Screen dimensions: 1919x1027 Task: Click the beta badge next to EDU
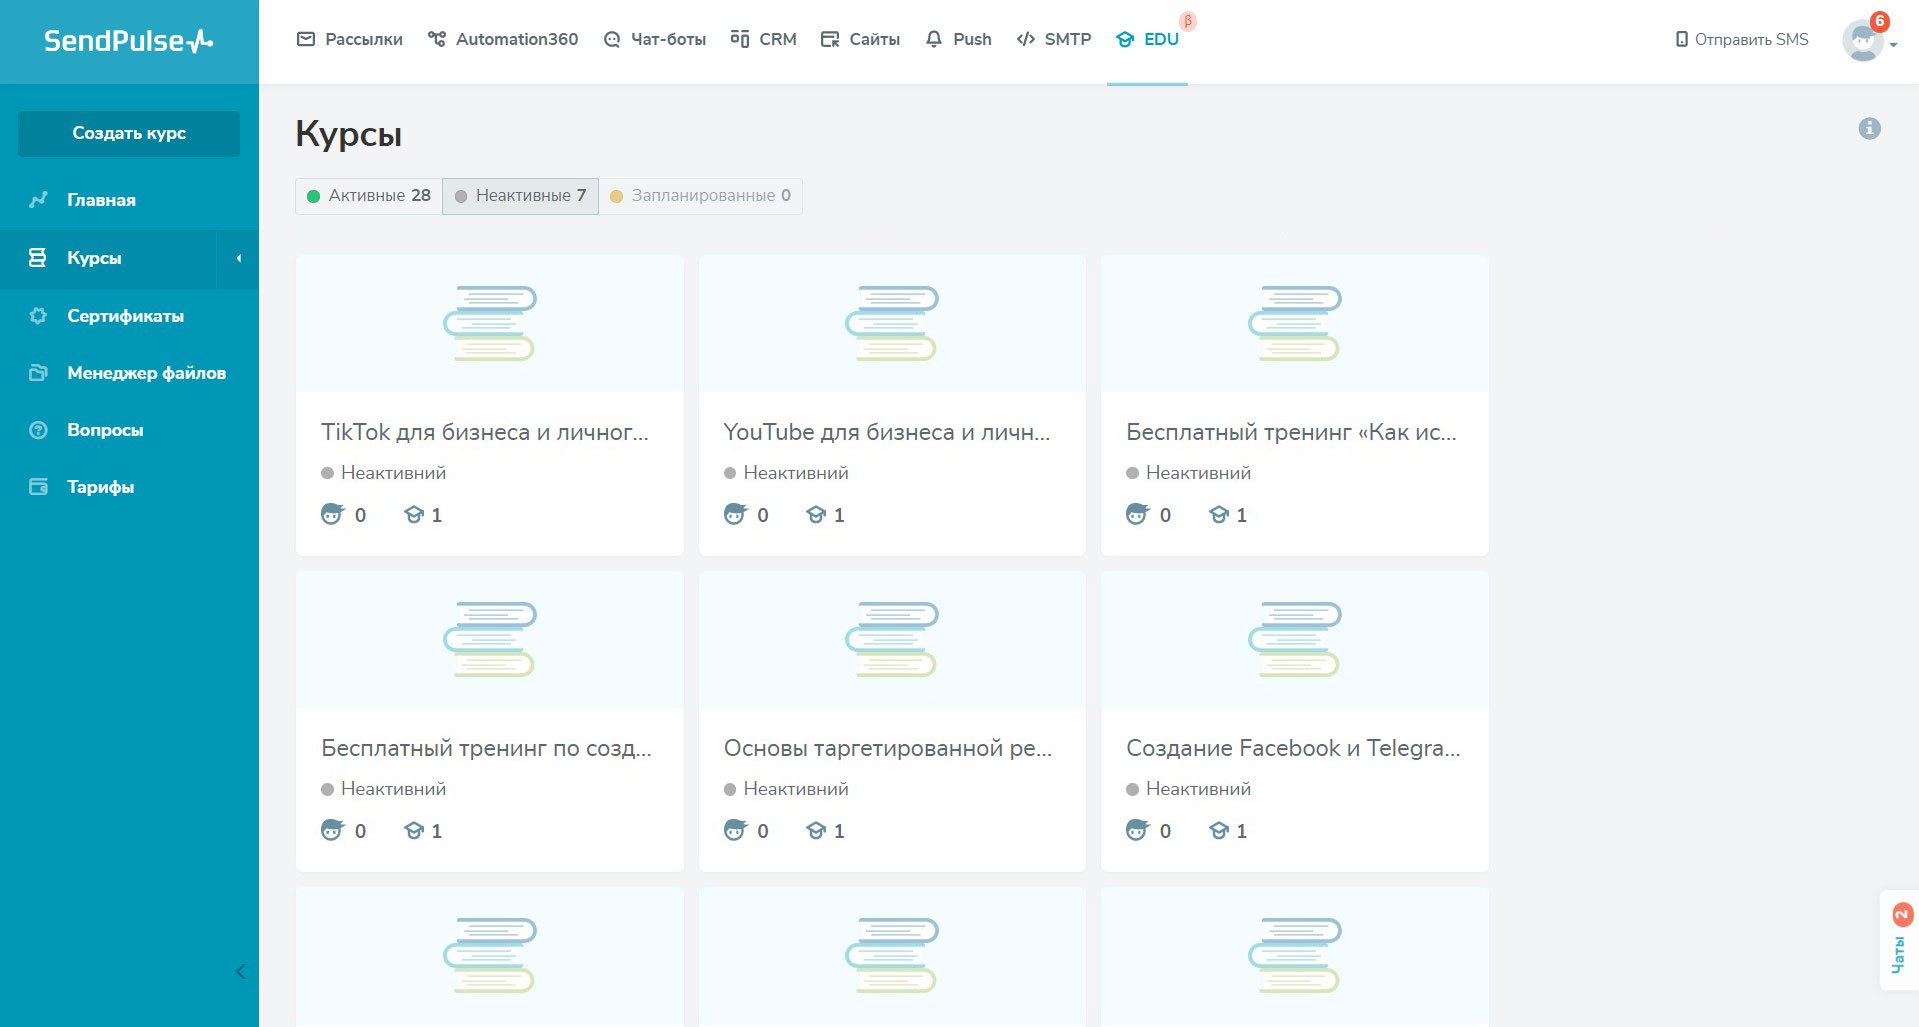pyautogui.click(x=1188, y=21)
